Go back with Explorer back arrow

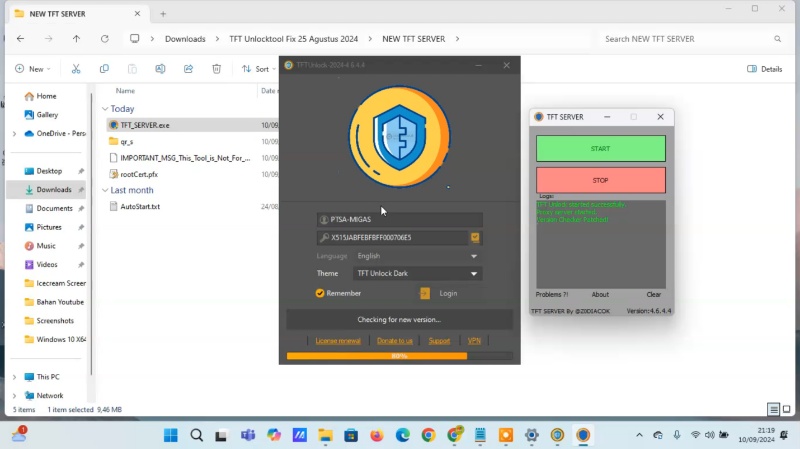(x=20, y=39)
